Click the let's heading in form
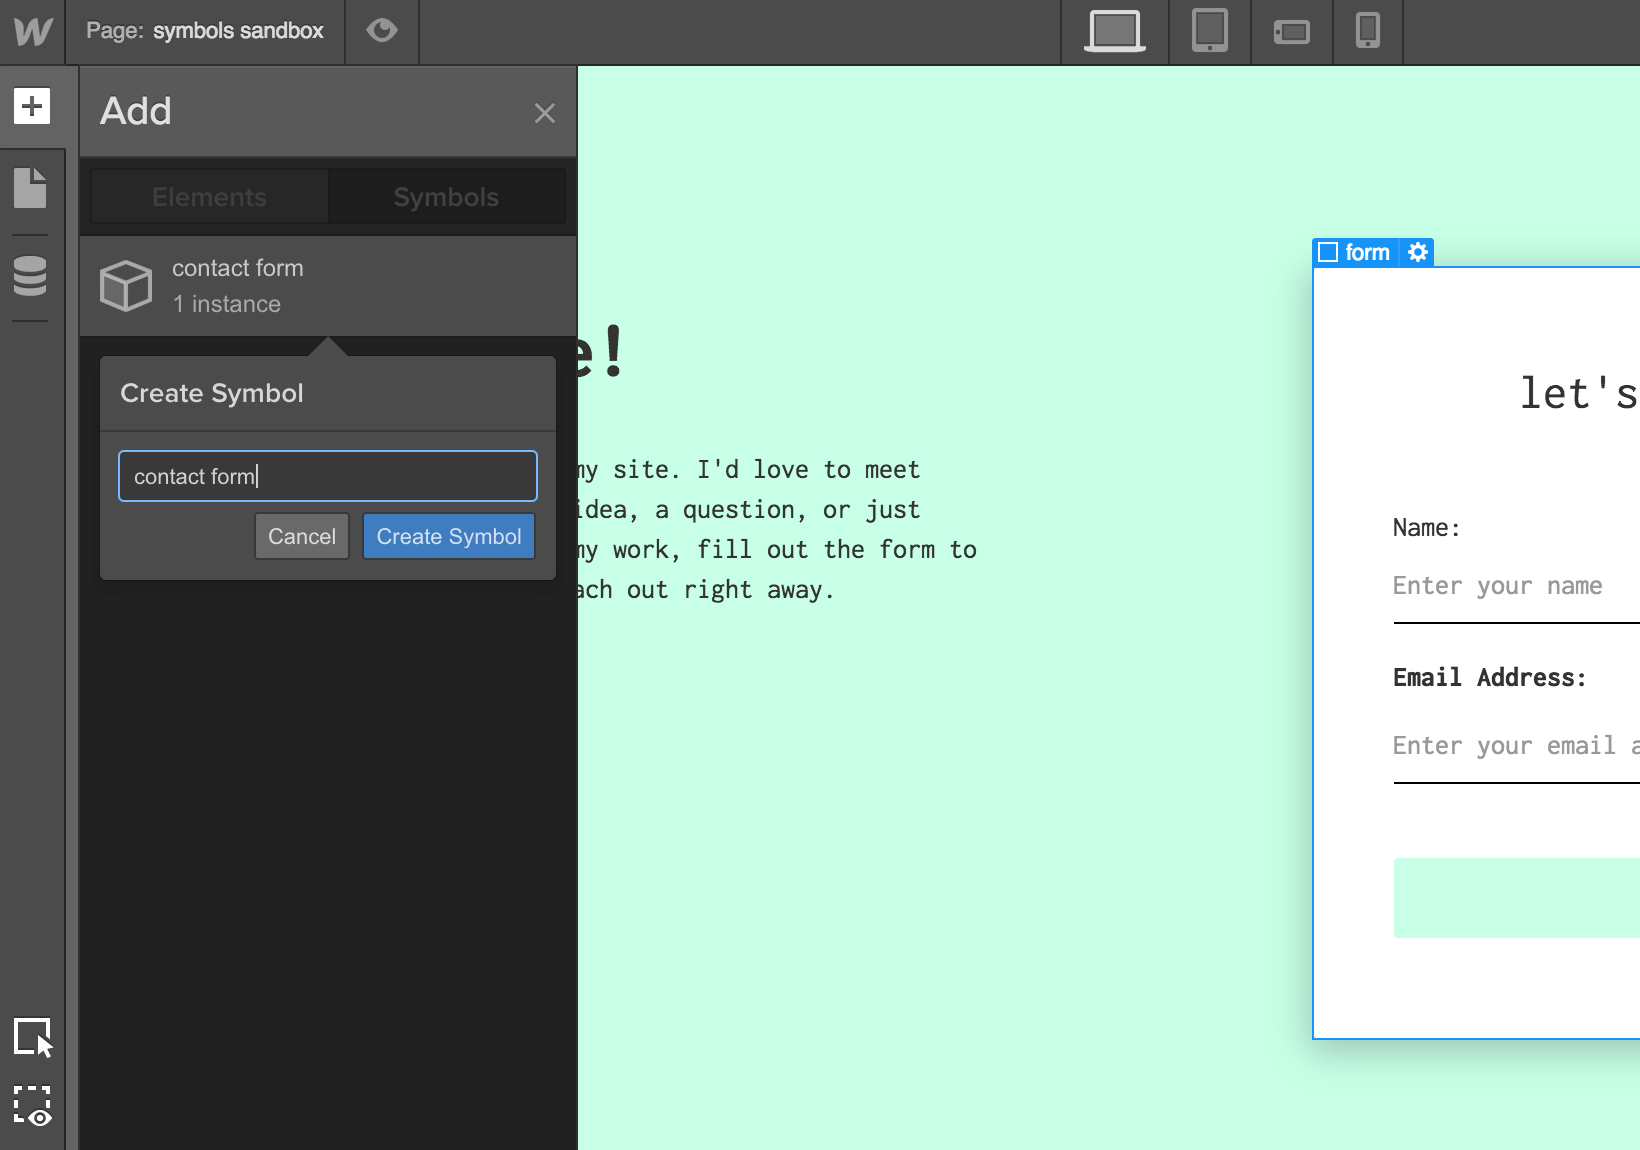This screenshot has height=1150, width=1640. 1579,393
